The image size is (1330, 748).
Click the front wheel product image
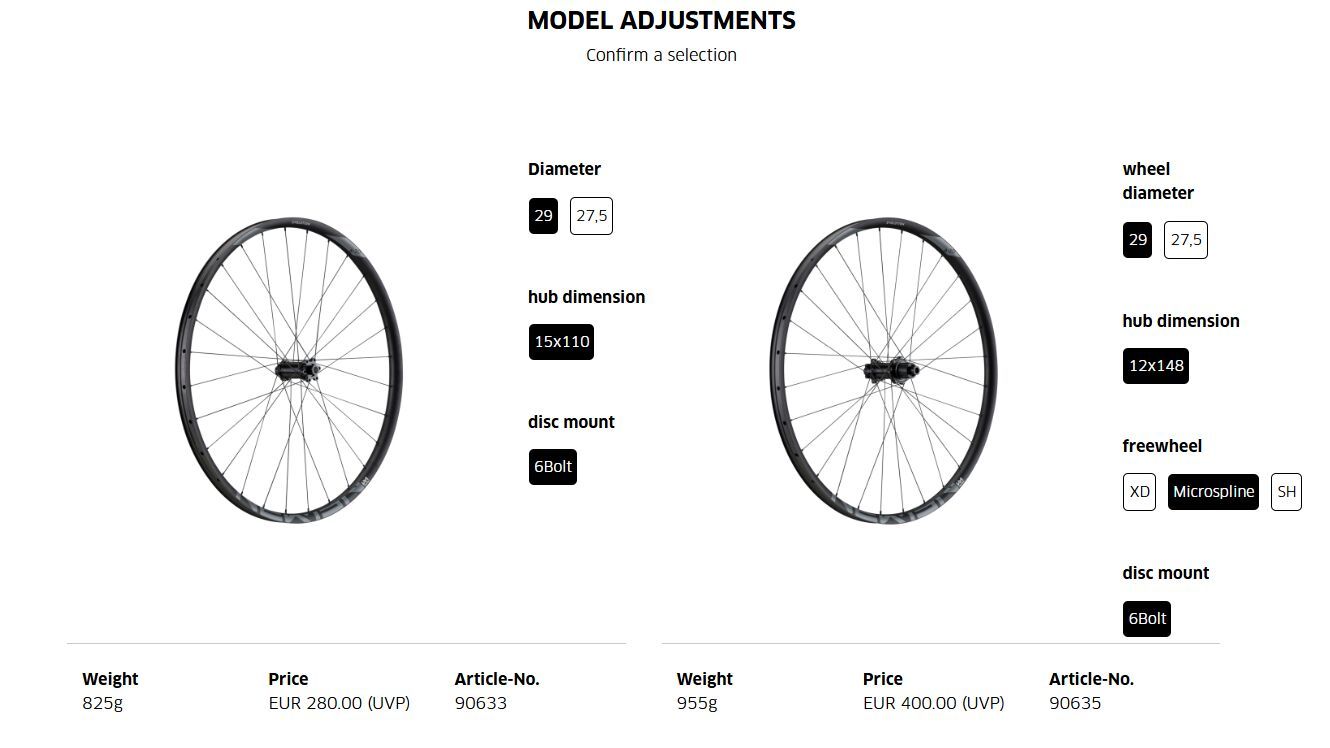[x=289, y=371]
